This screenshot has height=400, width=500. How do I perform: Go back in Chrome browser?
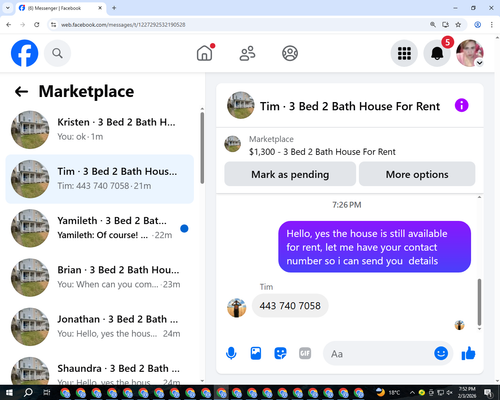pyautogui.click(x=9, y=25)
